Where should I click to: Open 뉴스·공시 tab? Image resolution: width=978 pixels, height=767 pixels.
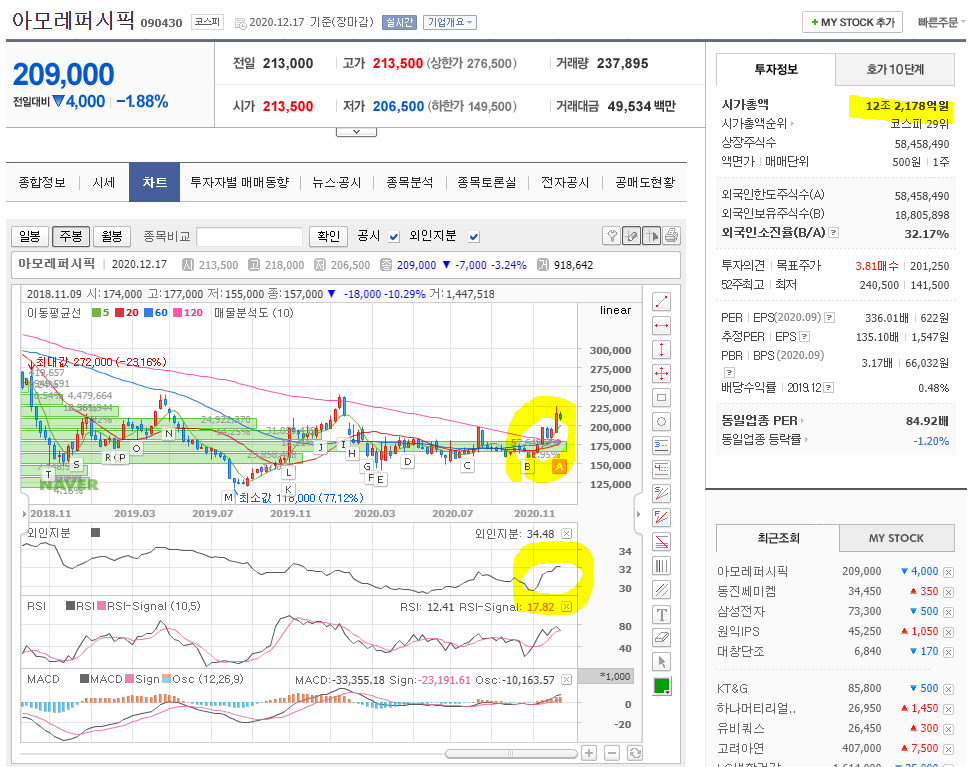(337, 182)
